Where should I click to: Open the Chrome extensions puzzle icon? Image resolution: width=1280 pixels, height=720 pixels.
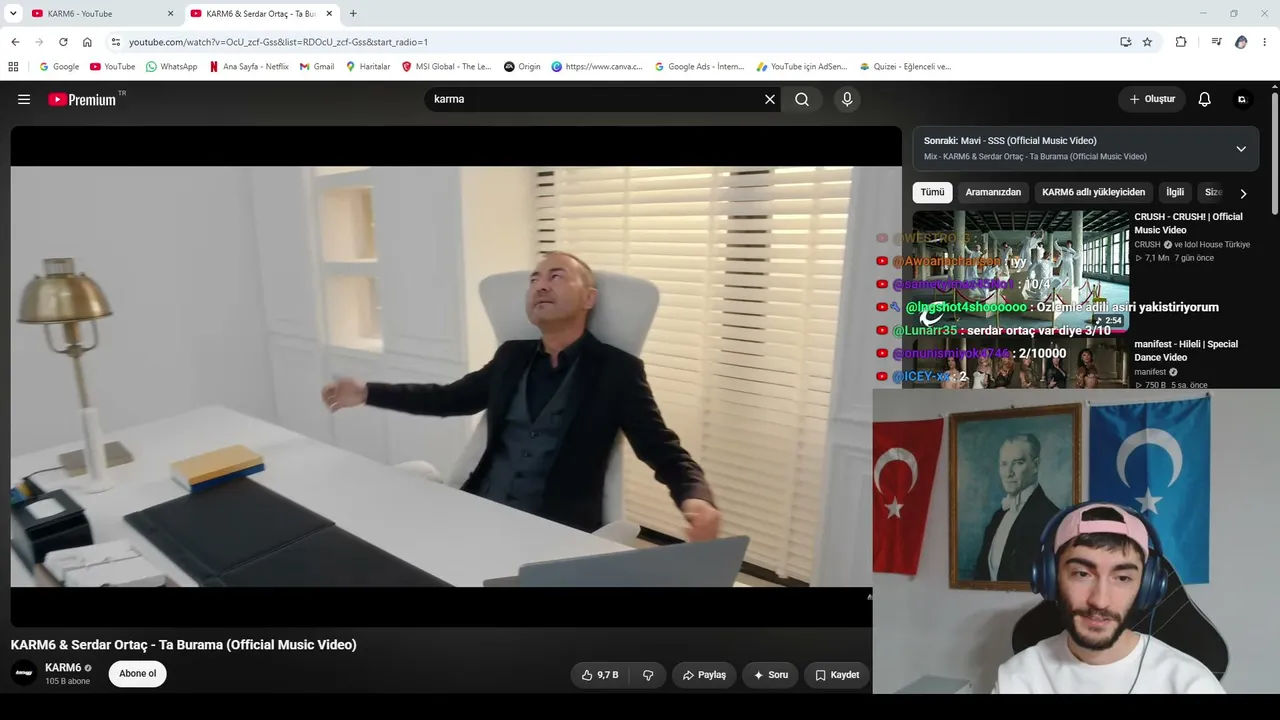[x=1181, y=42]
